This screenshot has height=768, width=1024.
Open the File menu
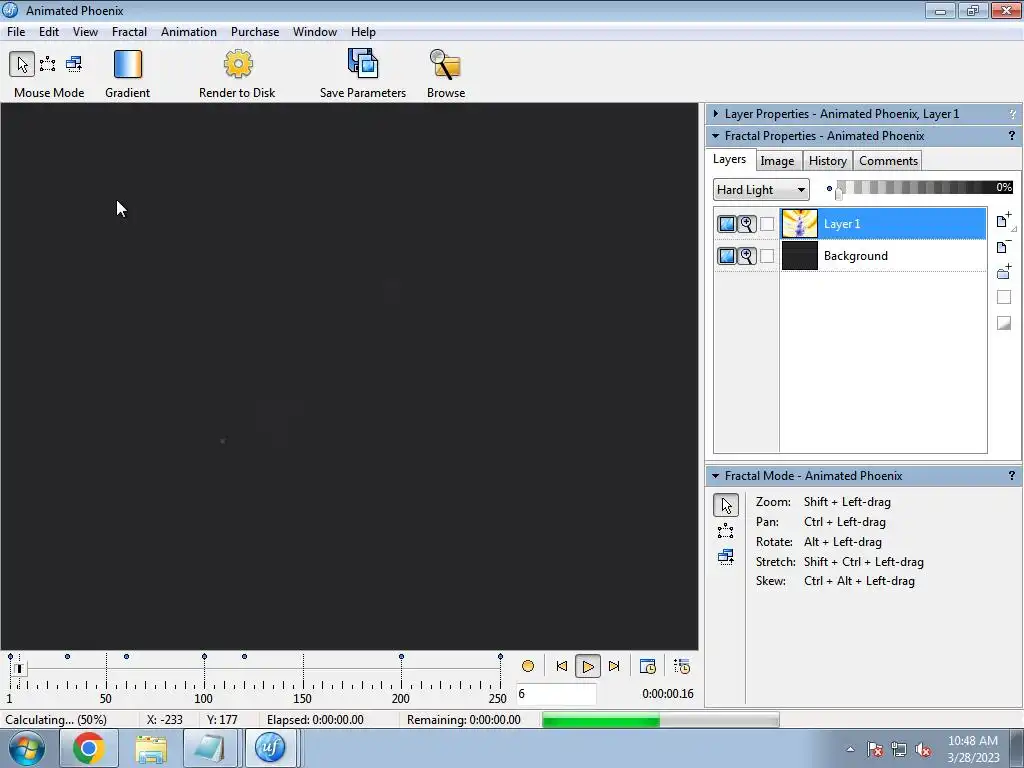16,31
